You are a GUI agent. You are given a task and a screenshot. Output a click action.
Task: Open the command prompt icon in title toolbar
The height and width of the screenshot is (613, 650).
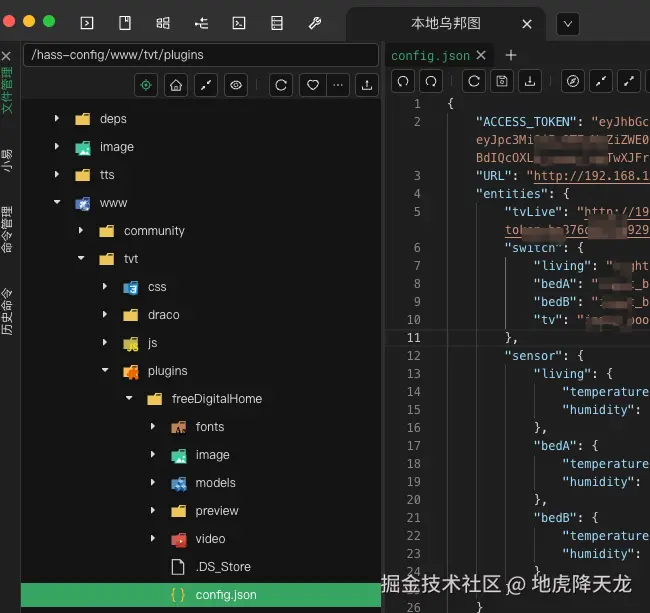[239, 23]
